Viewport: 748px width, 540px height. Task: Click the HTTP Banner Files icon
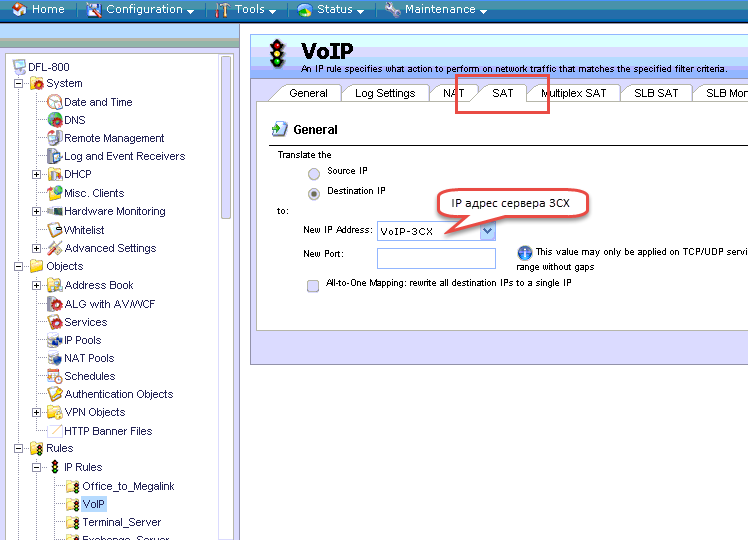pos(55,431)
